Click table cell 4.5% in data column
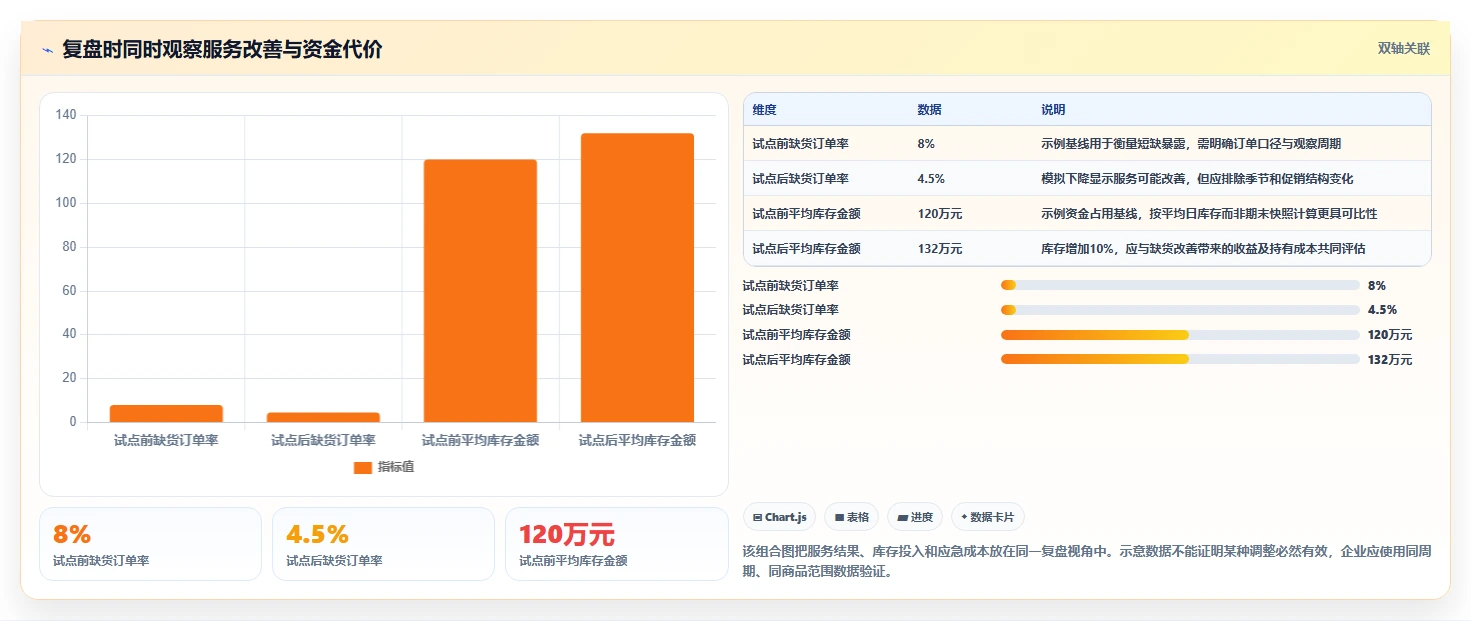The width and height of the screenshot is (1471, 621). coord(931,179)
